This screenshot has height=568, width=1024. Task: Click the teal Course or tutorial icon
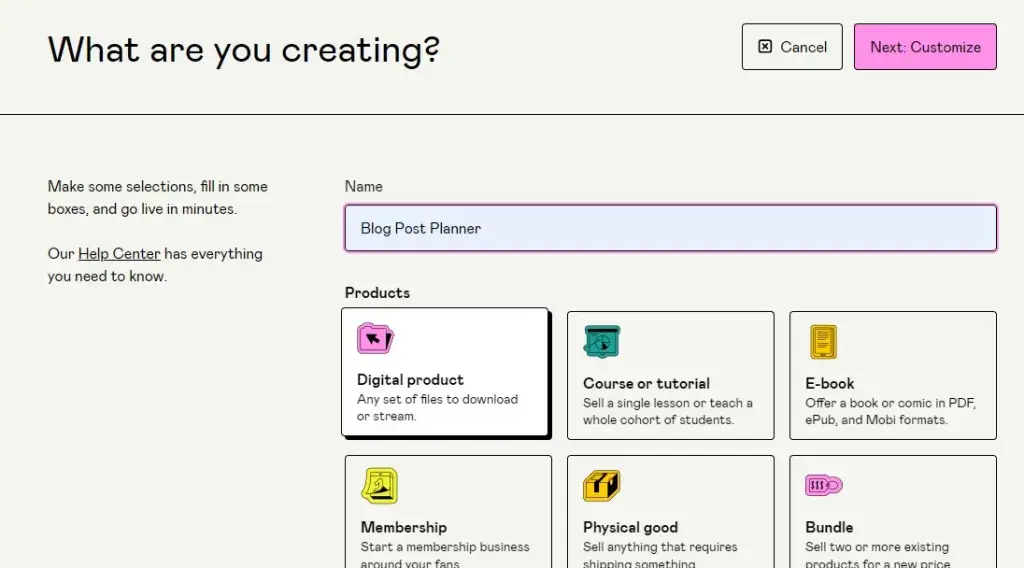point(602,343)
